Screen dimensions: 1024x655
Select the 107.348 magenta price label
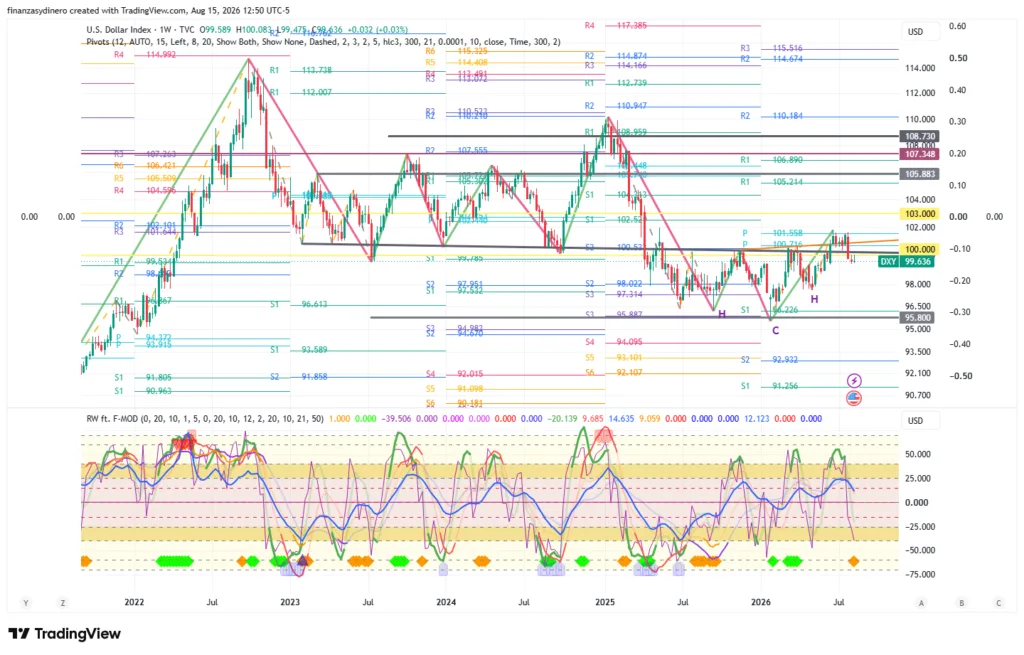tap(920, 154)
